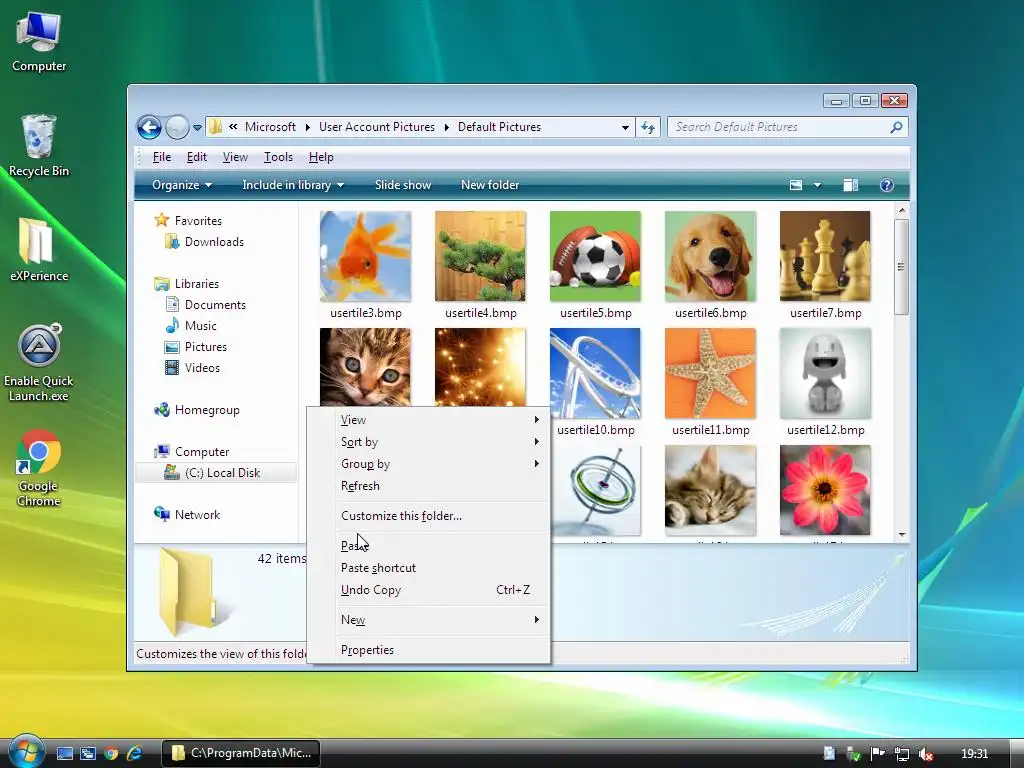The width and height of the screenshot is (1024, 768).
Task: Select Enable Quick Launch.exe desktop icon
Action: pos(39,363)
